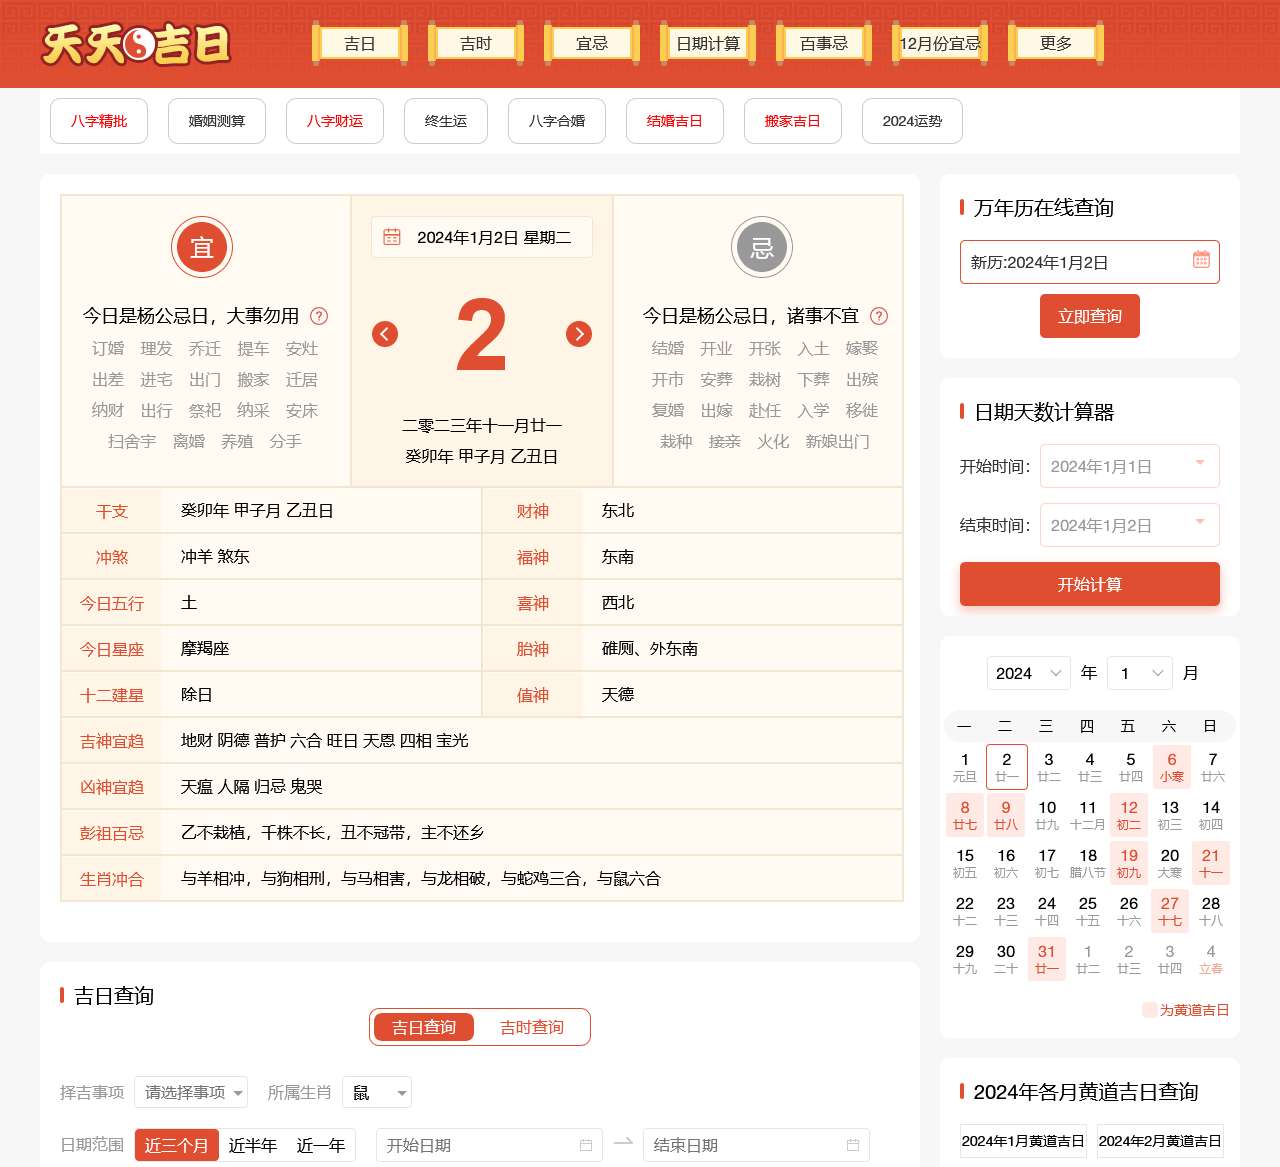Open the 请选择事项 dropdown

(190, 1092)
